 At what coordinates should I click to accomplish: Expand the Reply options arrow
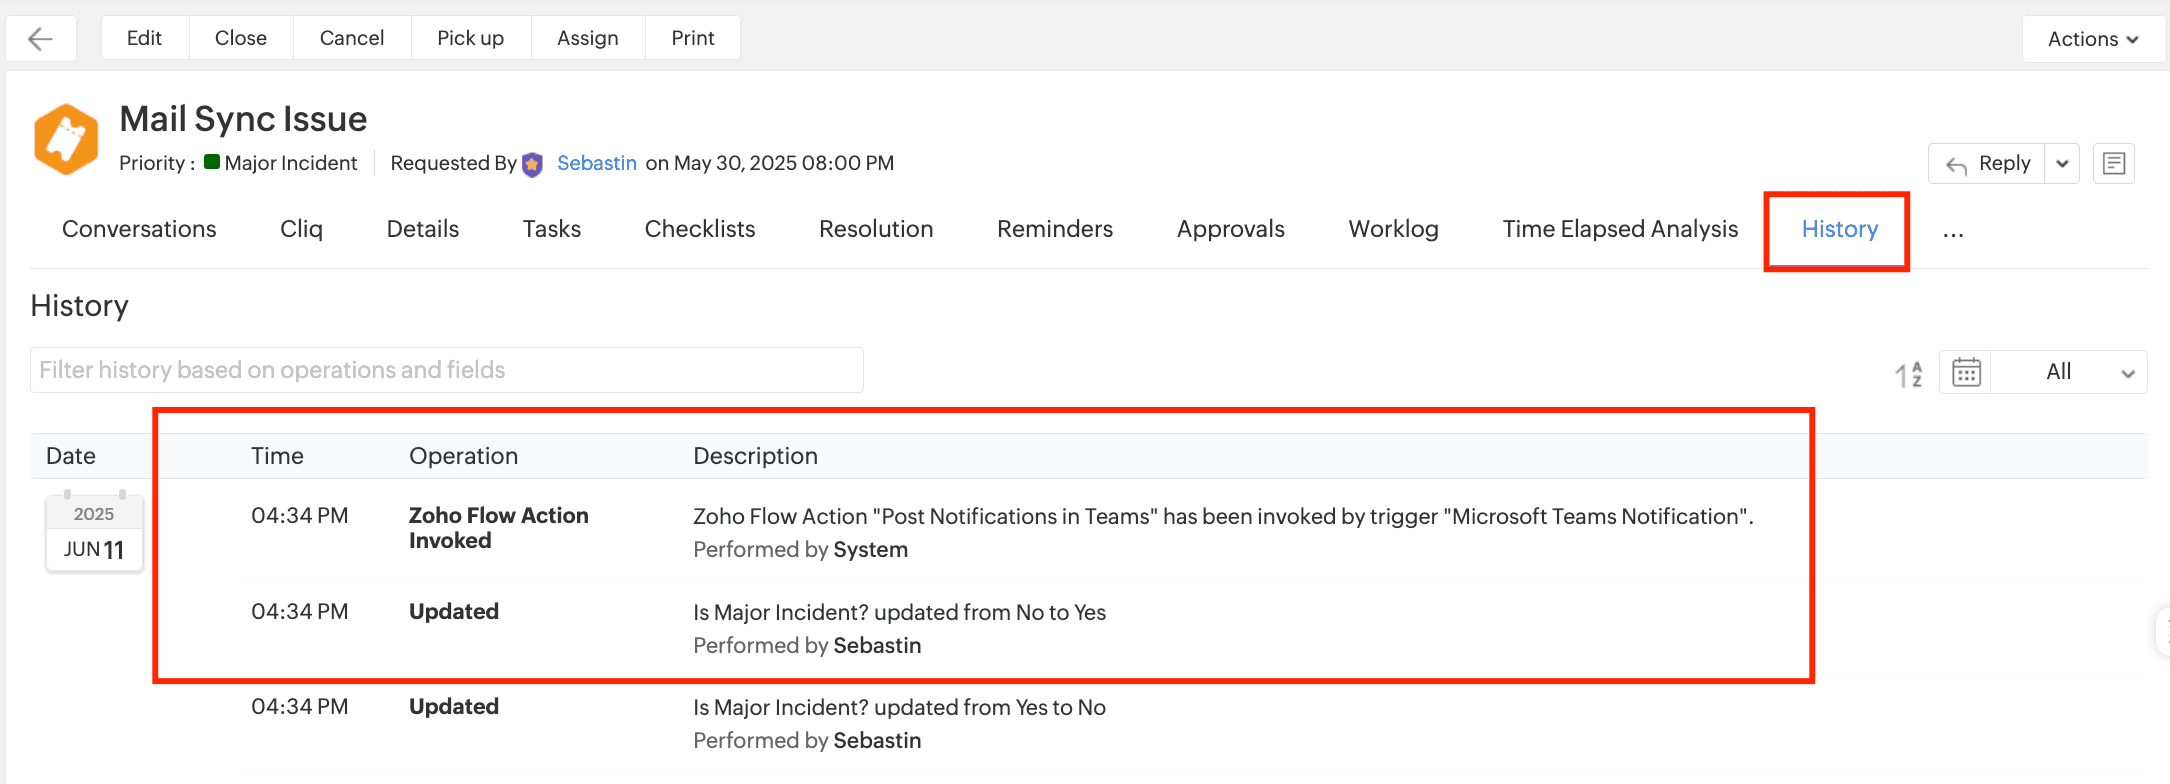pos(2062,164)
